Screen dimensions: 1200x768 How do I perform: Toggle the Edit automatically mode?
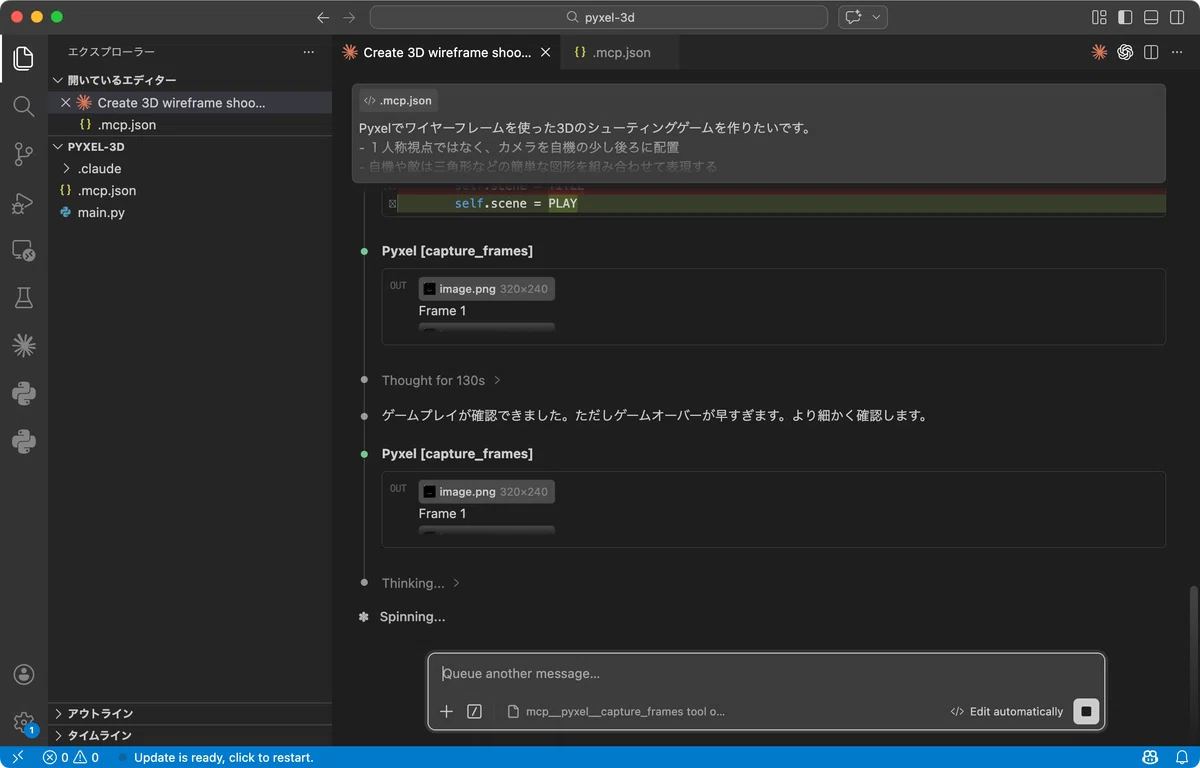[x=1006, y=711]
